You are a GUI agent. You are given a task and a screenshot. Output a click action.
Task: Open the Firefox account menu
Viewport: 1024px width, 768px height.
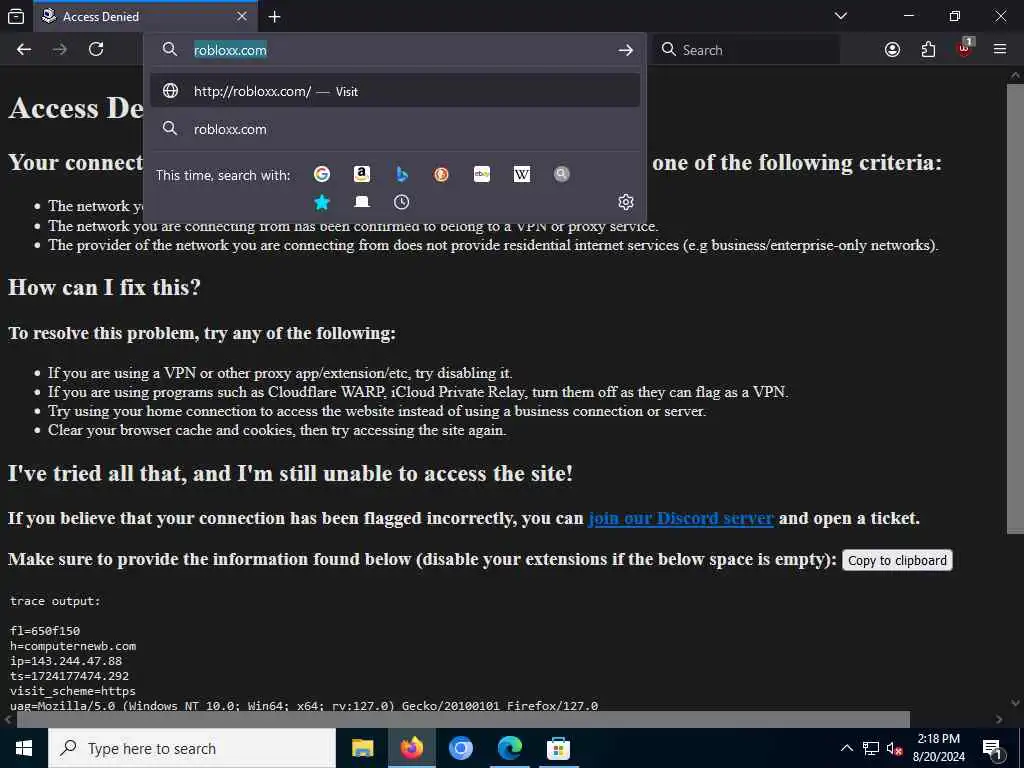tap(892, 50)
